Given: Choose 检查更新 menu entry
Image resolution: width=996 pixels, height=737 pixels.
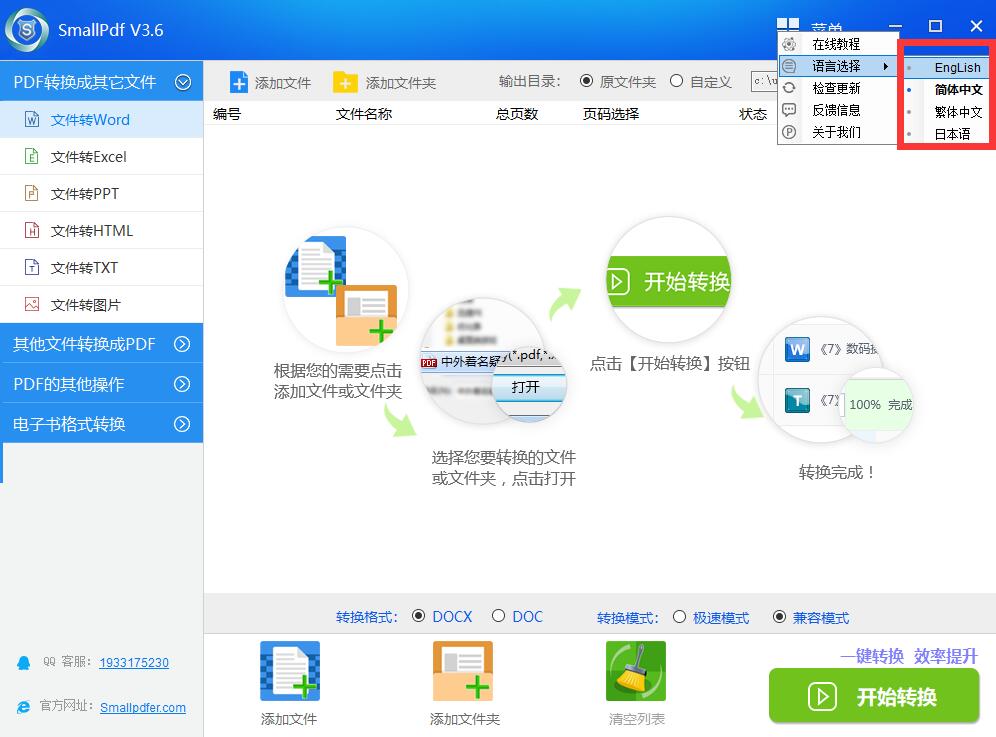Looking at the screenshot, I should (836, 88).
